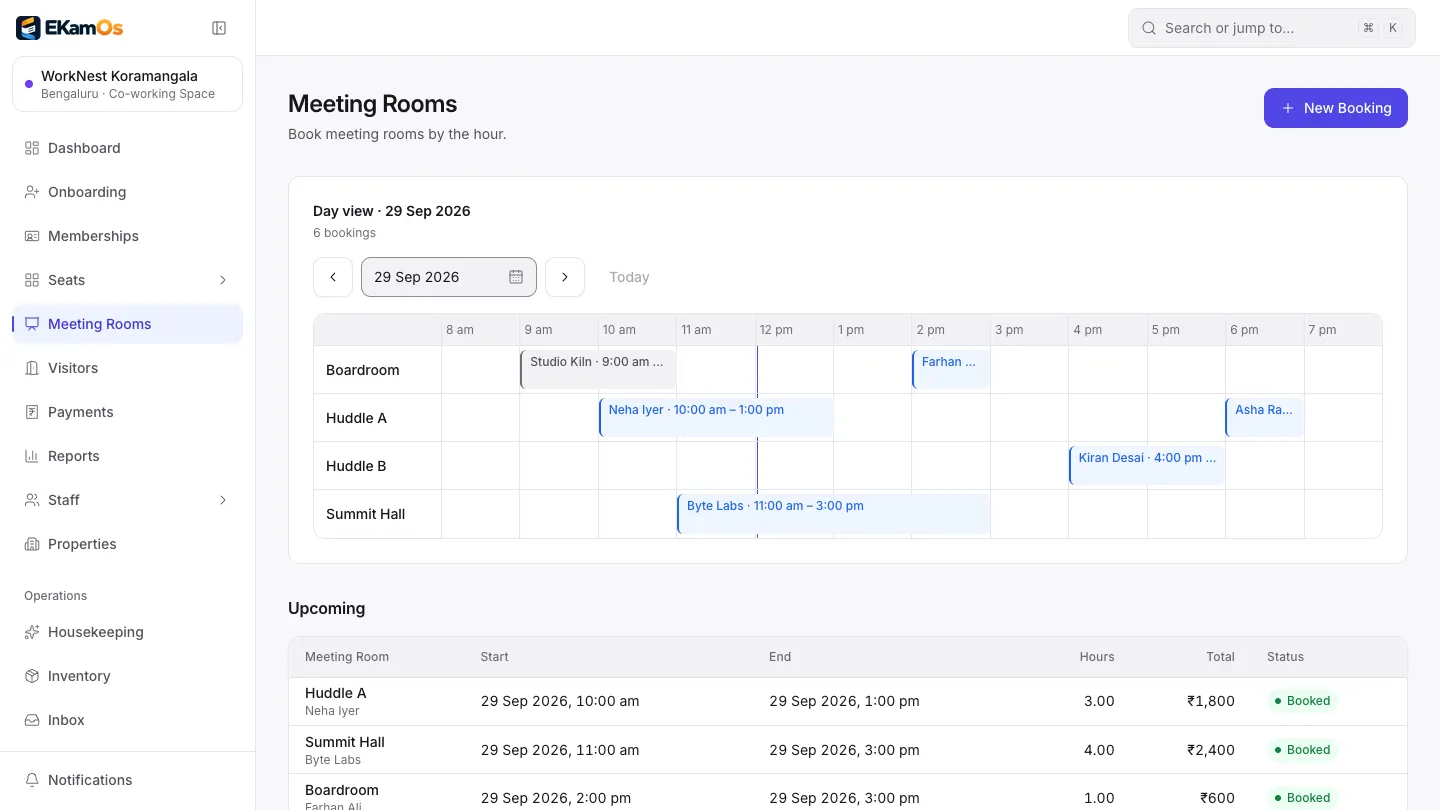Click the Onboarding person-plus icon

(32, 192)
